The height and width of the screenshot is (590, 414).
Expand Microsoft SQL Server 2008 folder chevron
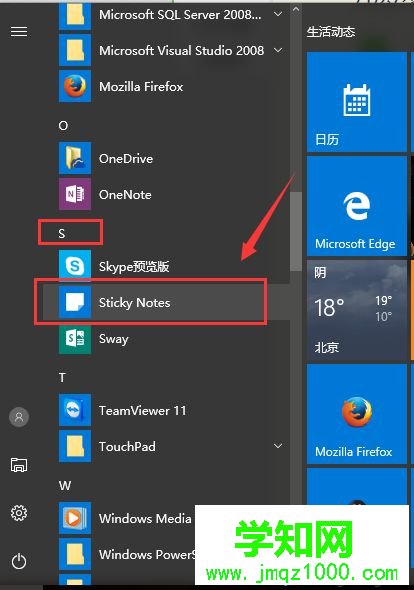[278, 14]
